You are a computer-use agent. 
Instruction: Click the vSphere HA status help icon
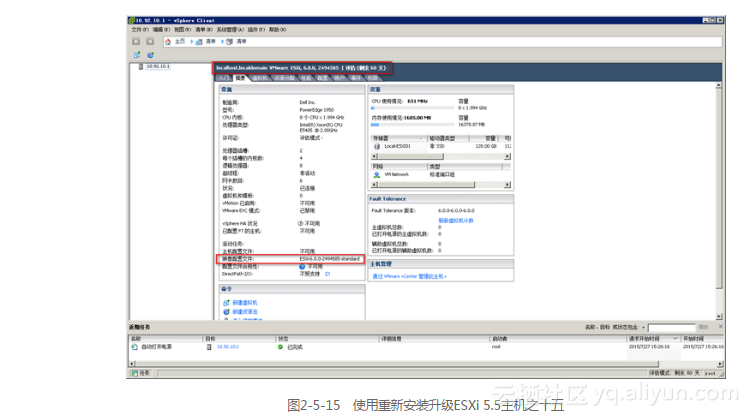pyautogui.click(x=300, y=224)
